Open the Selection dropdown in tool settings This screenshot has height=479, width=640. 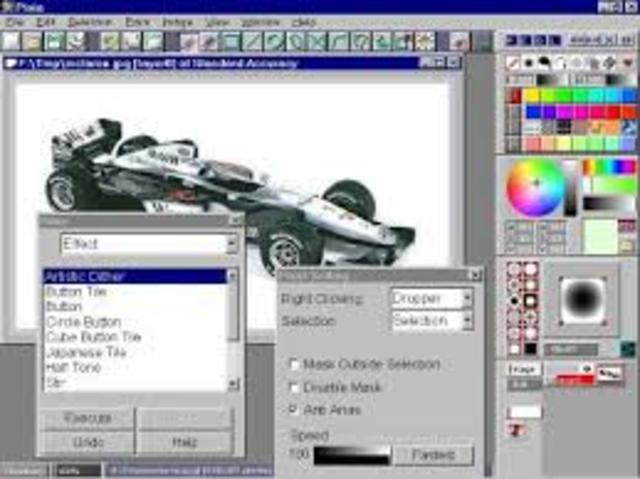pyautogui.click(x=468, y=321)
